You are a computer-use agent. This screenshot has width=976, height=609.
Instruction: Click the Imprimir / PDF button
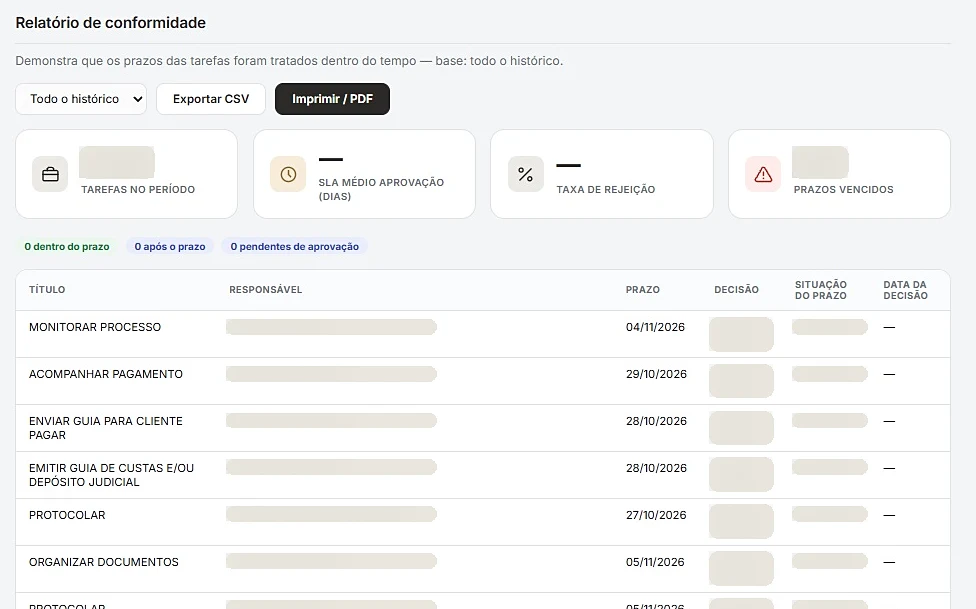332,99
